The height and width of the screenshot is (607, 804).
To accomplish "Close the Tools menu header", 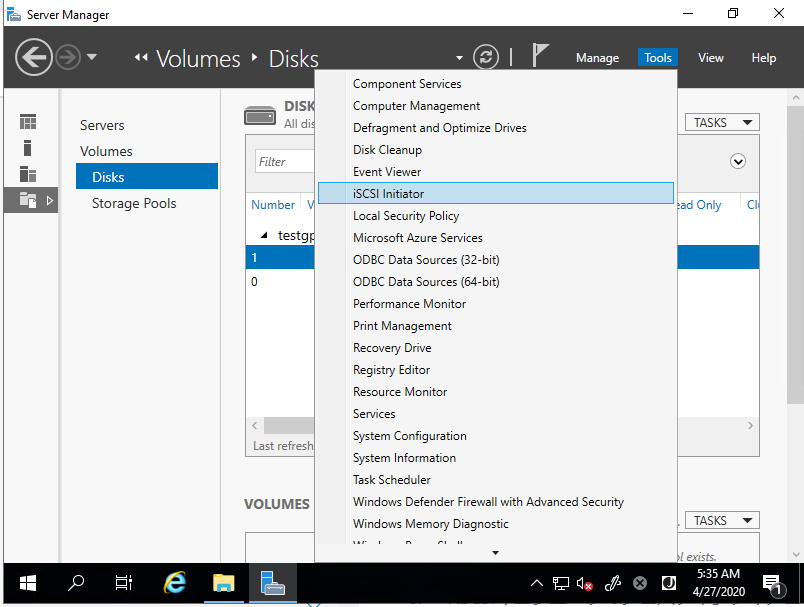I will [658, 58].
